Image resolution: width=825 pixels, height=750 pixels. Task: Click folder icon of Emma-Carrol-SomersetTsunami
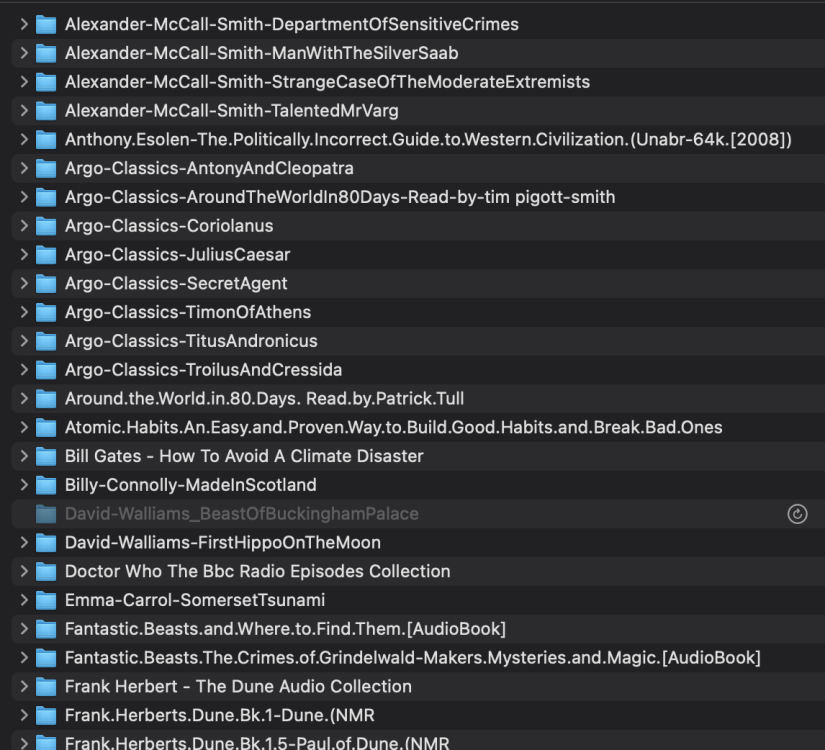[x=46, y=600]
